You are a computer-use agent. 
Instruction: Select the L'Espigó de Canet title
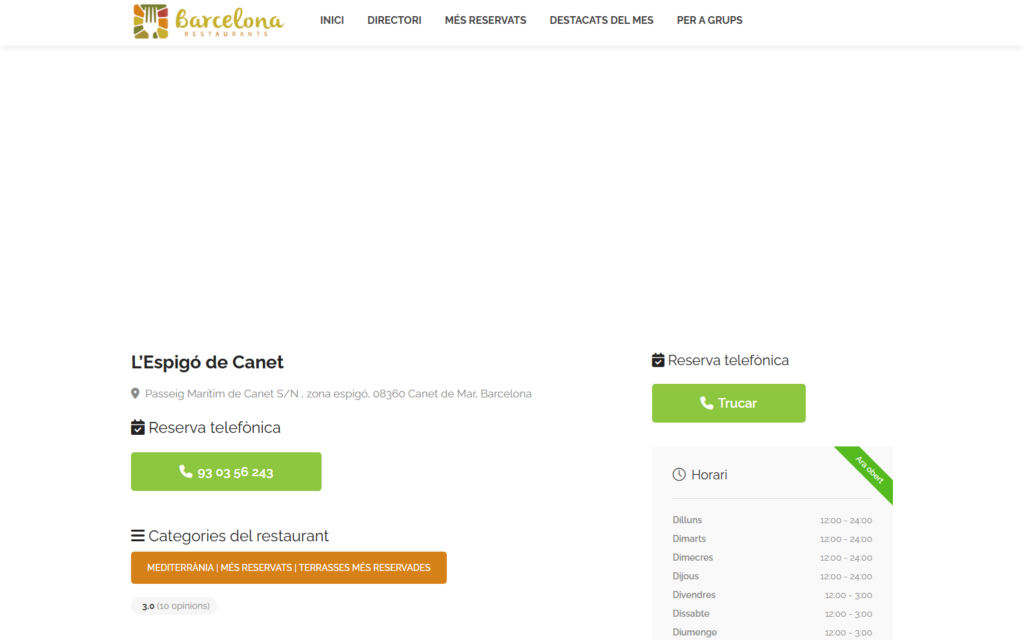pos(207,362)
